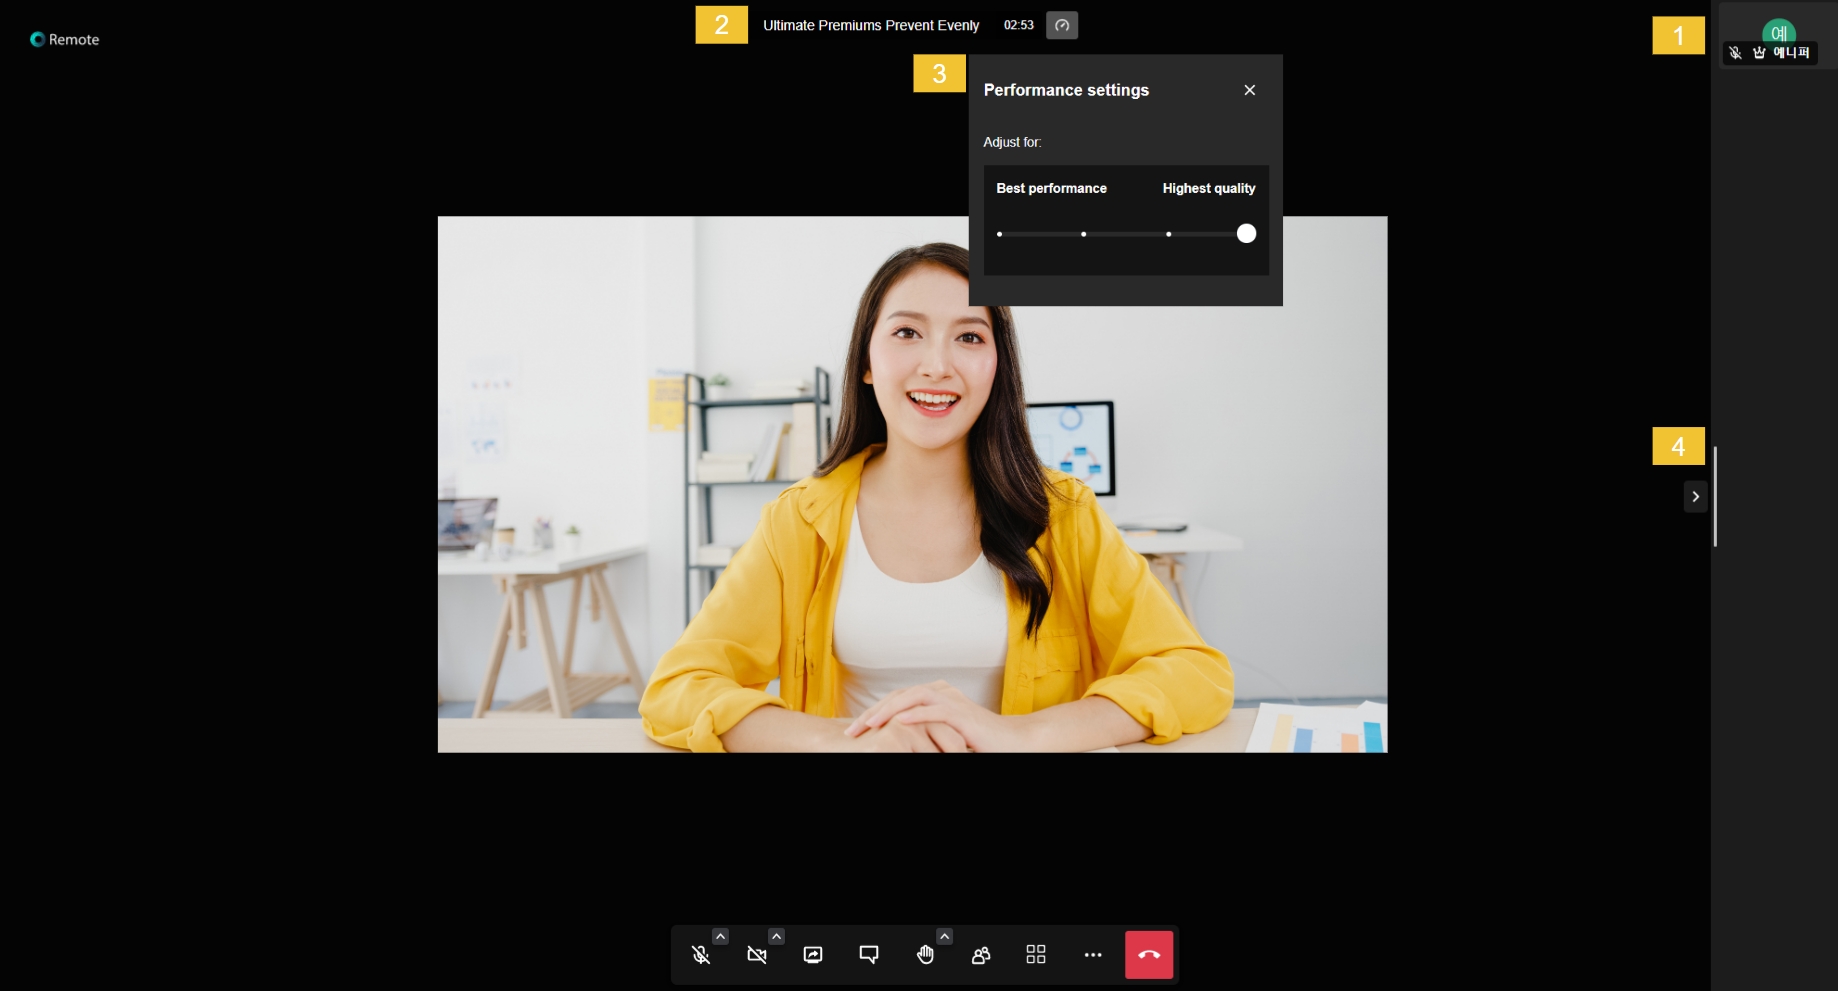Unmute the microphone in the bottom toolbar
1838x991 pixels.
(x=701, y=955)
